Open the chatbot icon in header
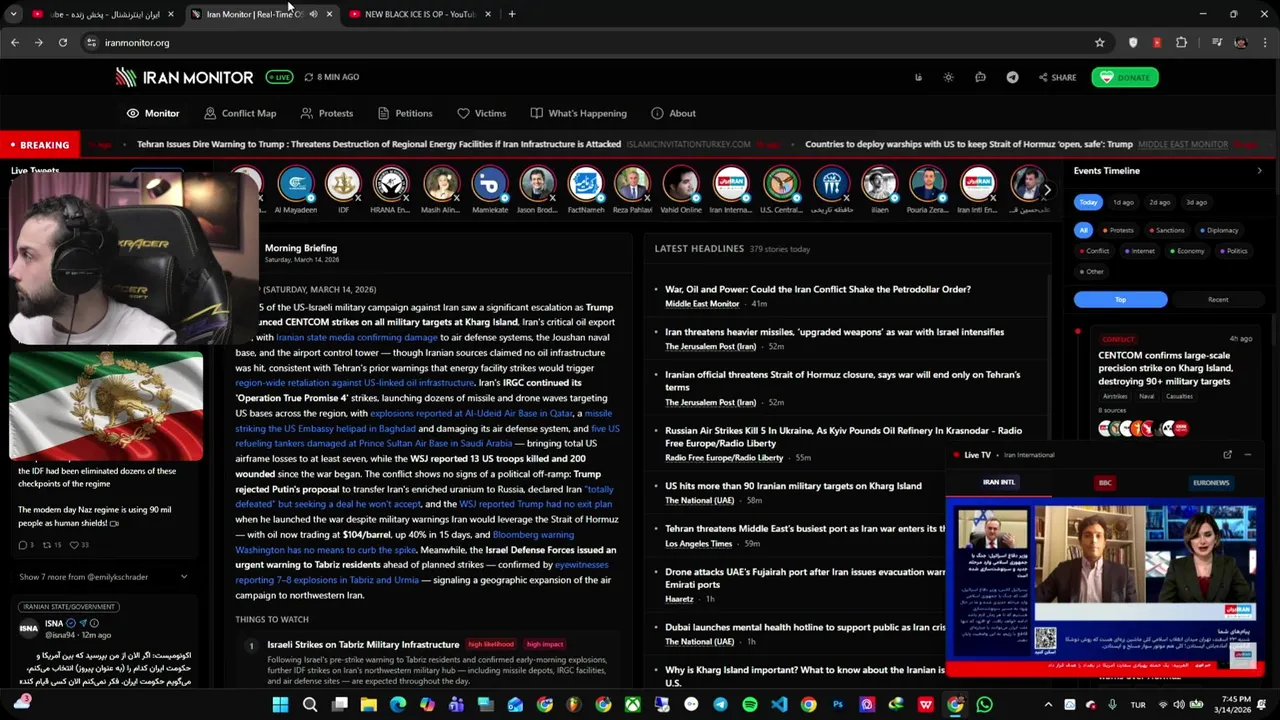This screenshot has width=1280, height=720. coord(980,77)
